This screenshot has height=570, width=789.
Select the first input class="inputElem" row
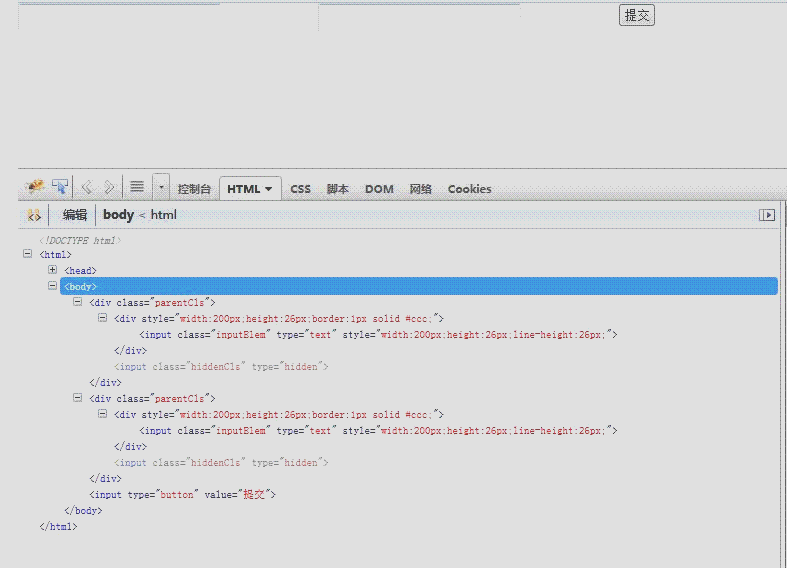point(378,335)
